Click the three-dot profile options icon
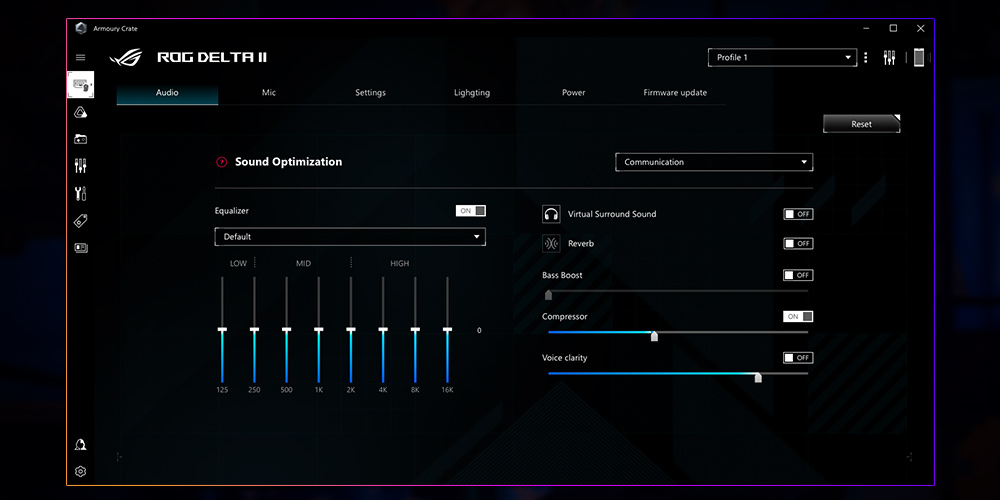This screenshot has width=1000, height=500. click(866, 58)
